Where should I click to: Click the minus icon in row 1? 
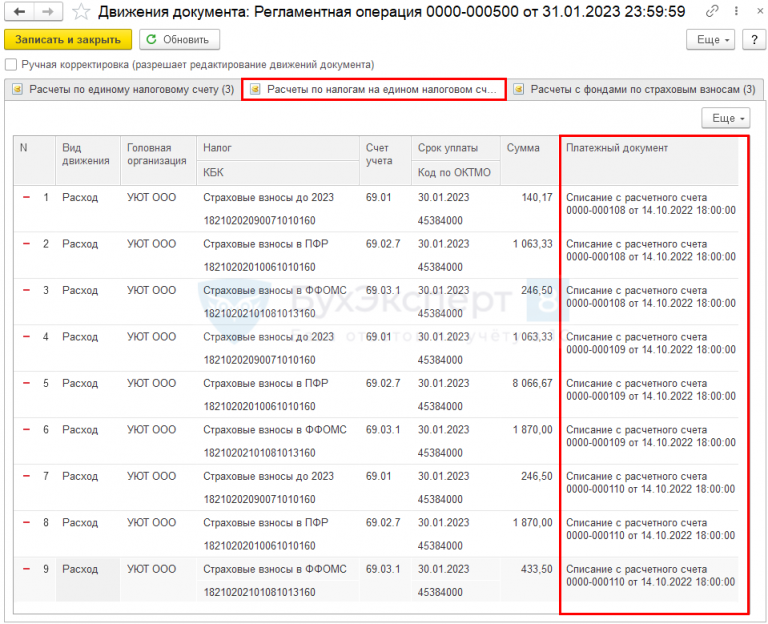(x=26, y=197)
